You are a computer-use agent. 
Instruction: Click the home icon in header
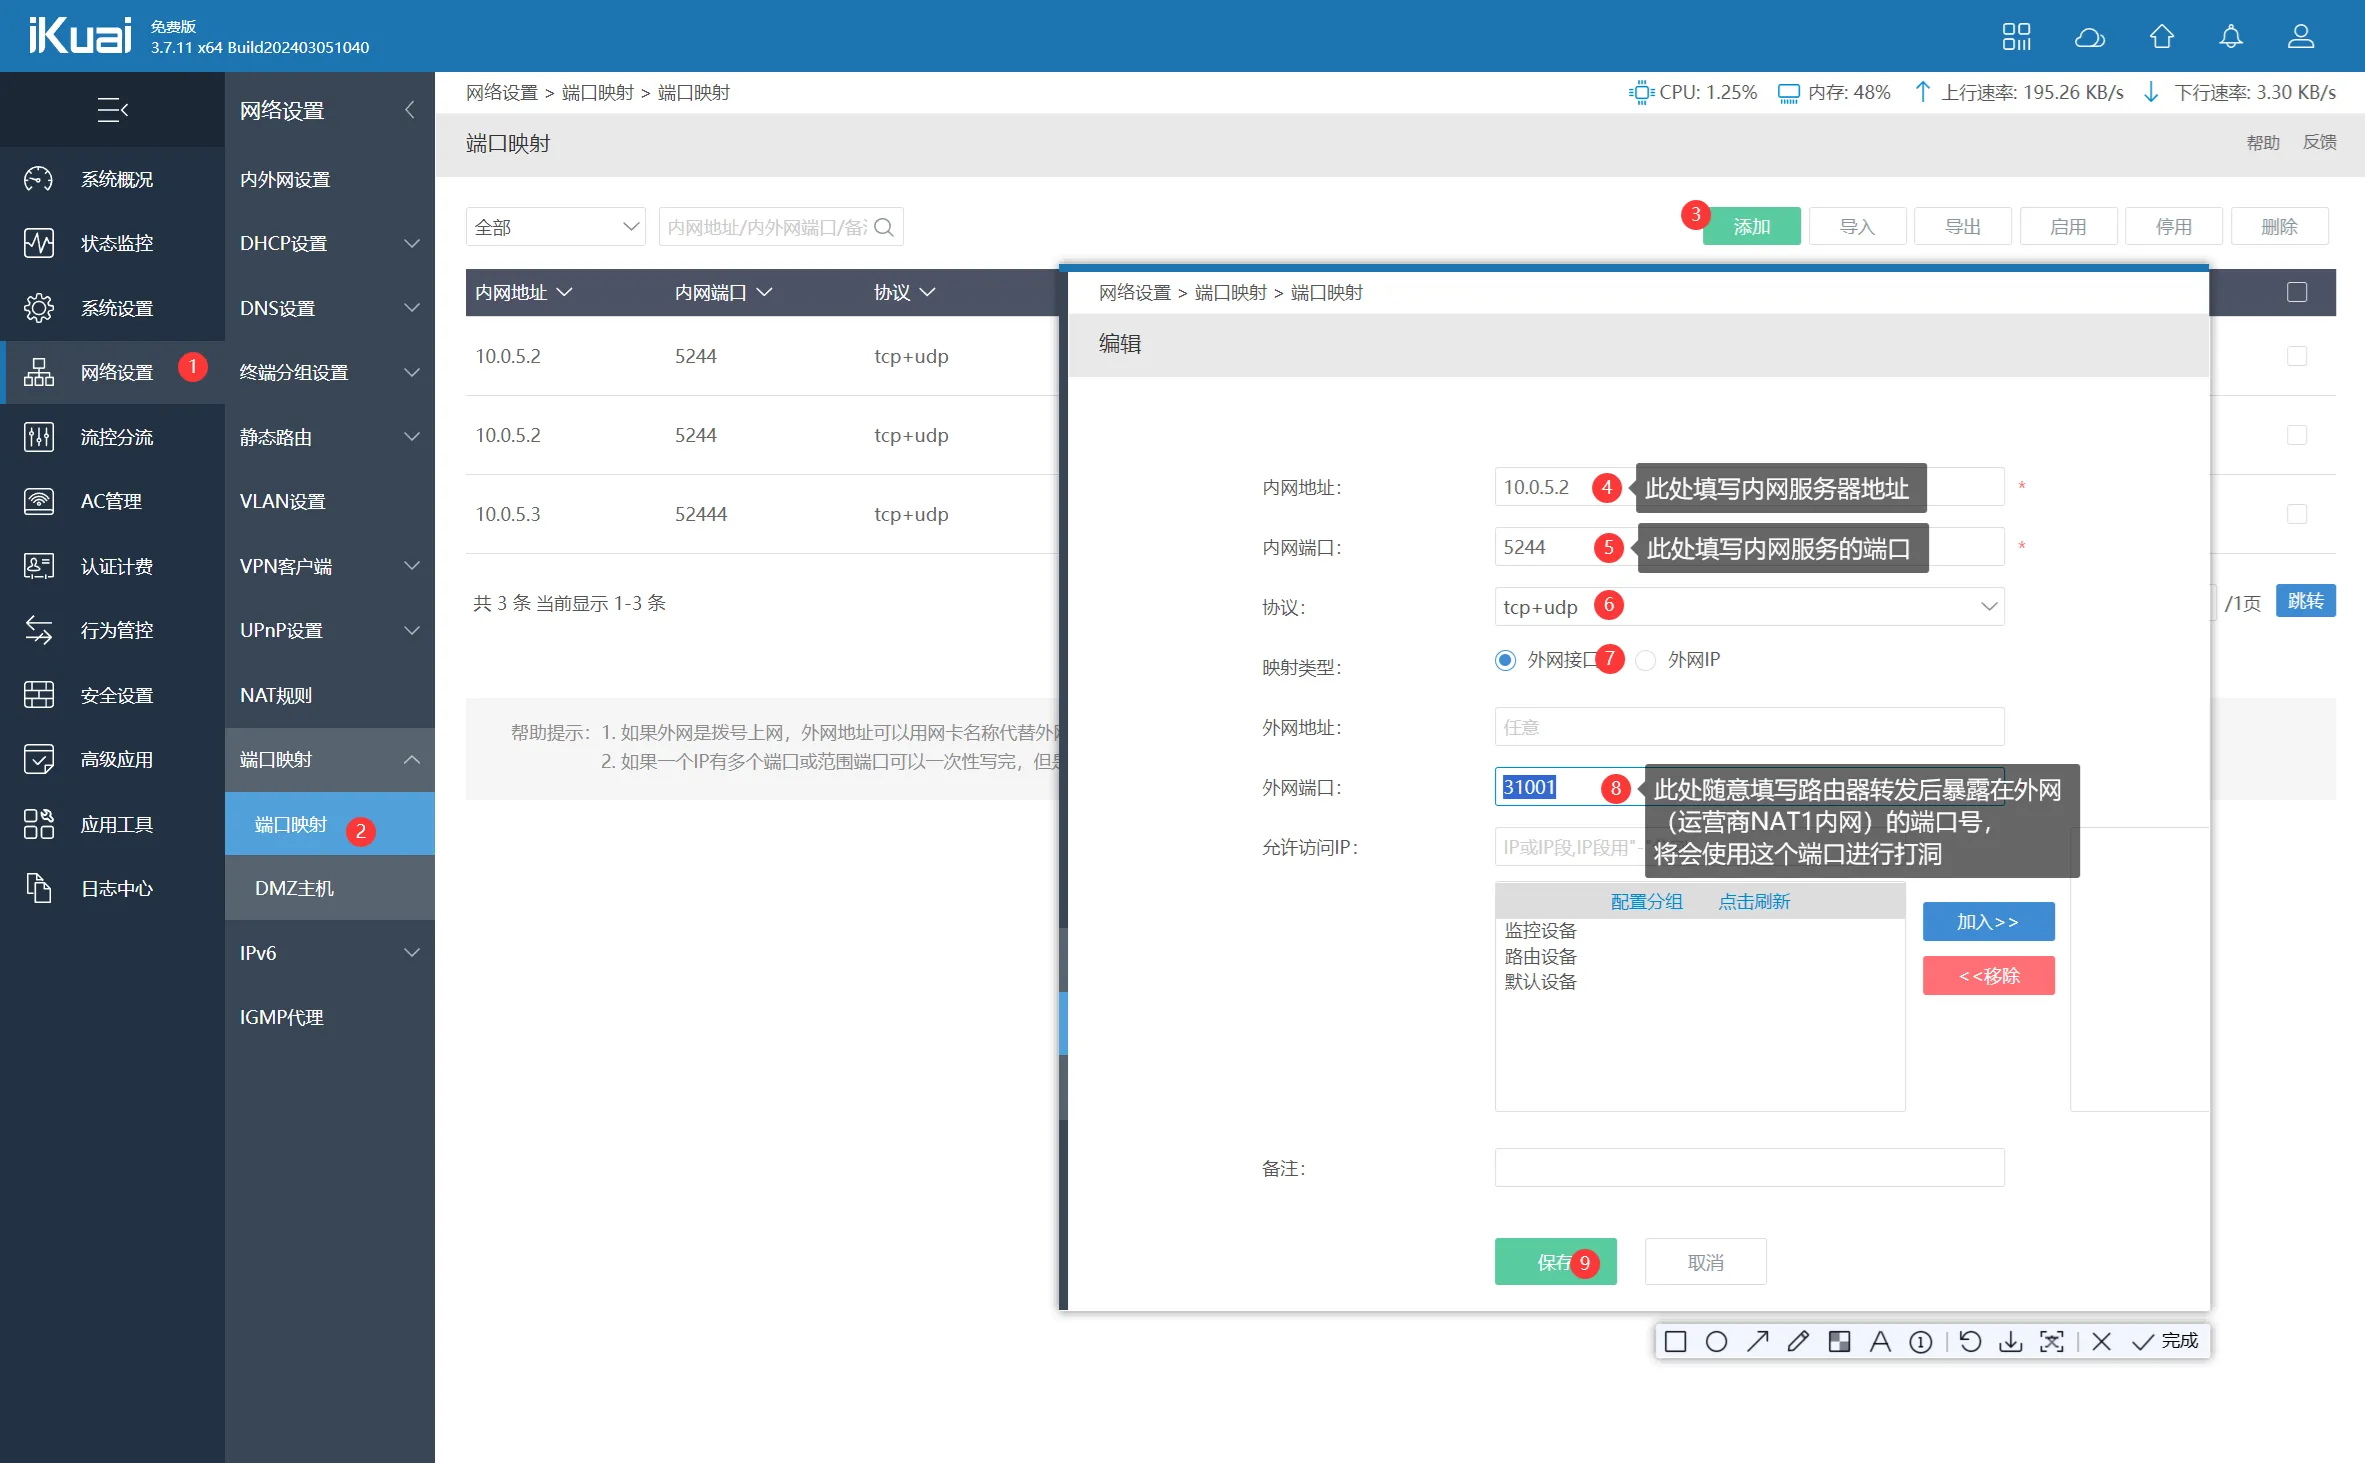[2161, 37]
